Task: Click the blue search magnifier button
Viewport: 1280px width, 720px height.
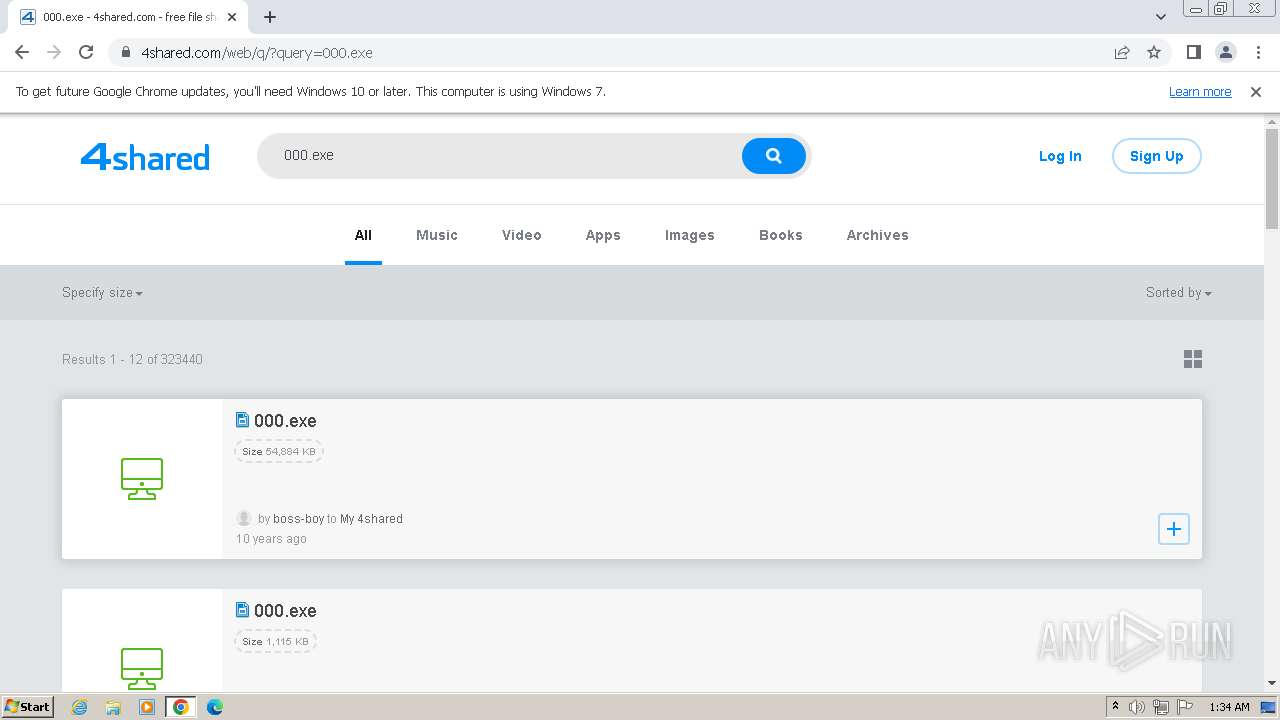Action: 774,156
